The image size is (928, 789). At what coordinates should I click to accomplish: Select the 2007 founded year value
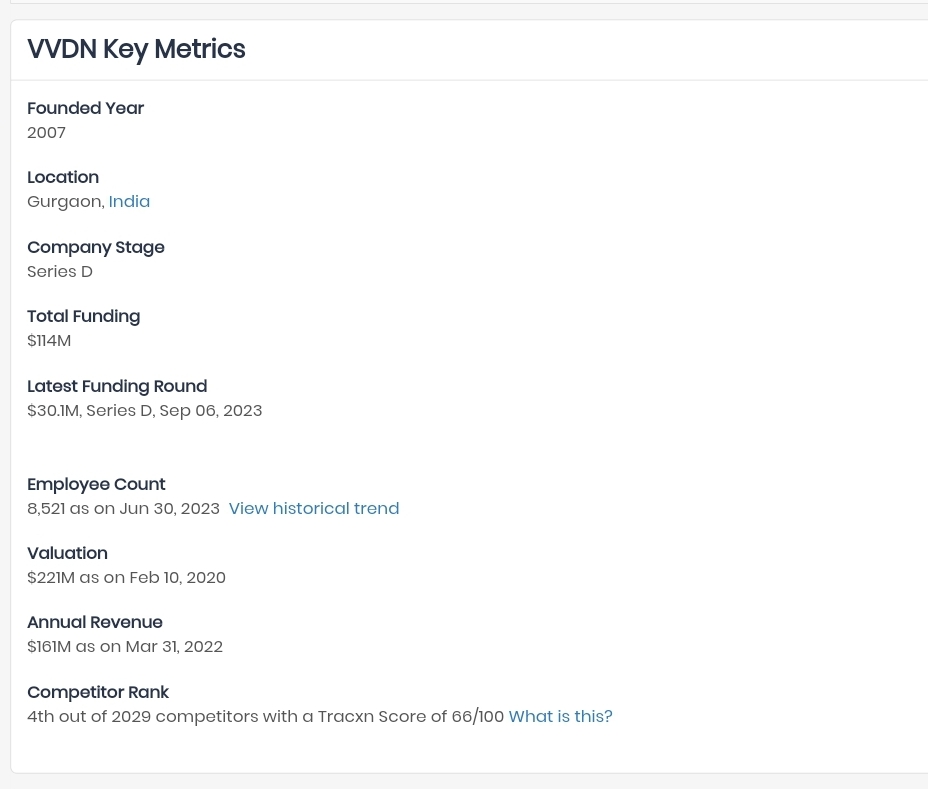click(x=46, y=133)
